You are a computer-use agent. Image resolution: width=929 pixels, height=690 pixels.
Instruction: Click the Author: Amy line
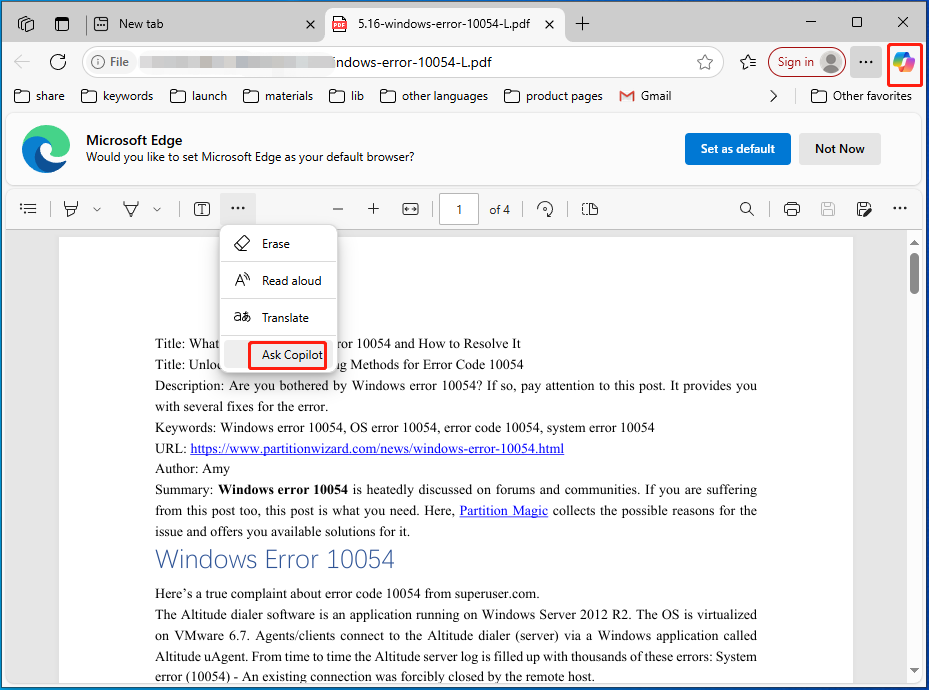[x=193, y=468]
